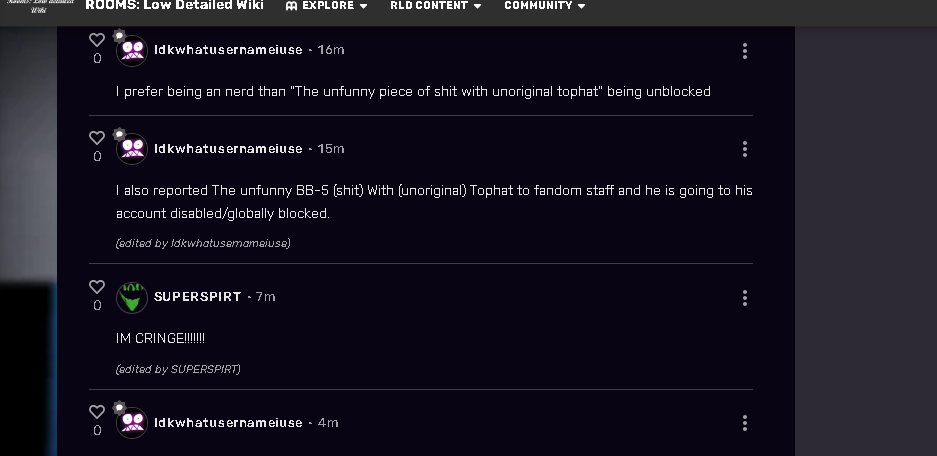Click the avatar on the 4m comment
This screenshot has height=456, width=937.
click(x=132, y=423)
